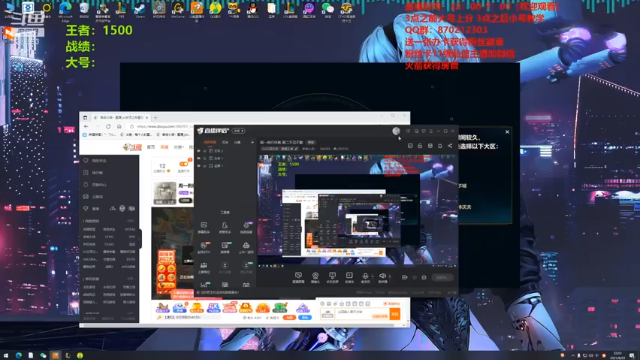
Task: Select first scene tab in streaming app
Action: [210, 142]
